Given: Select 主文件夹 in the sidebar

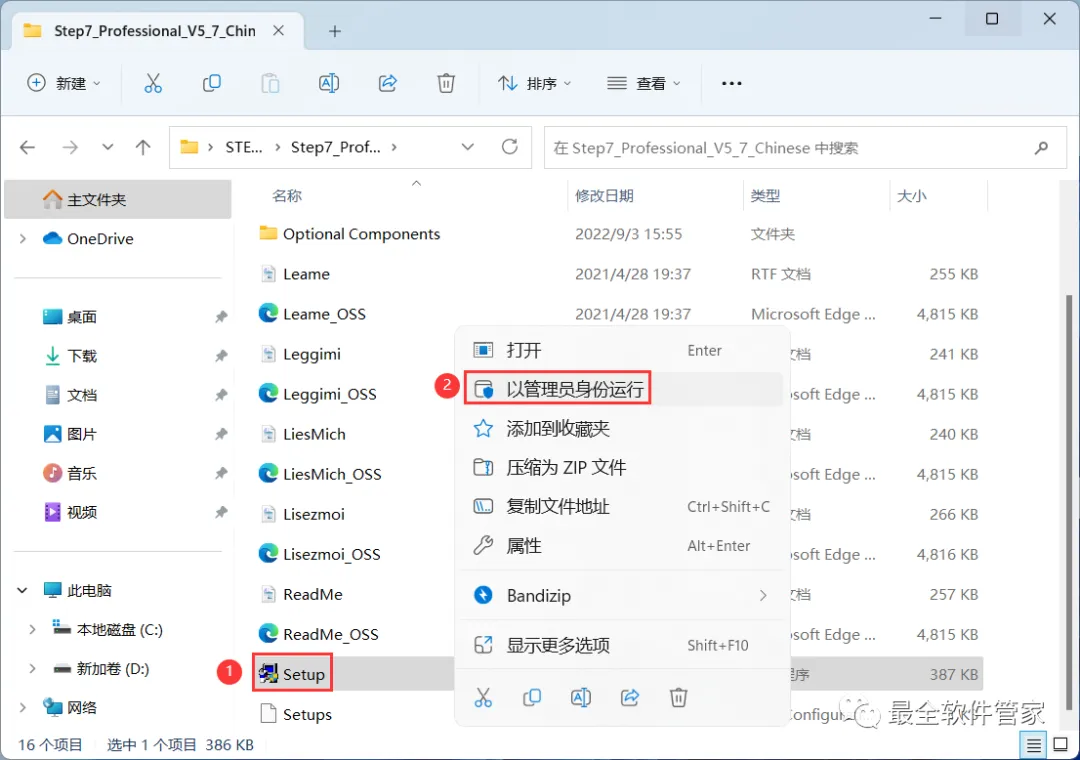Looking at the screenshot, I should coord(118,200).
